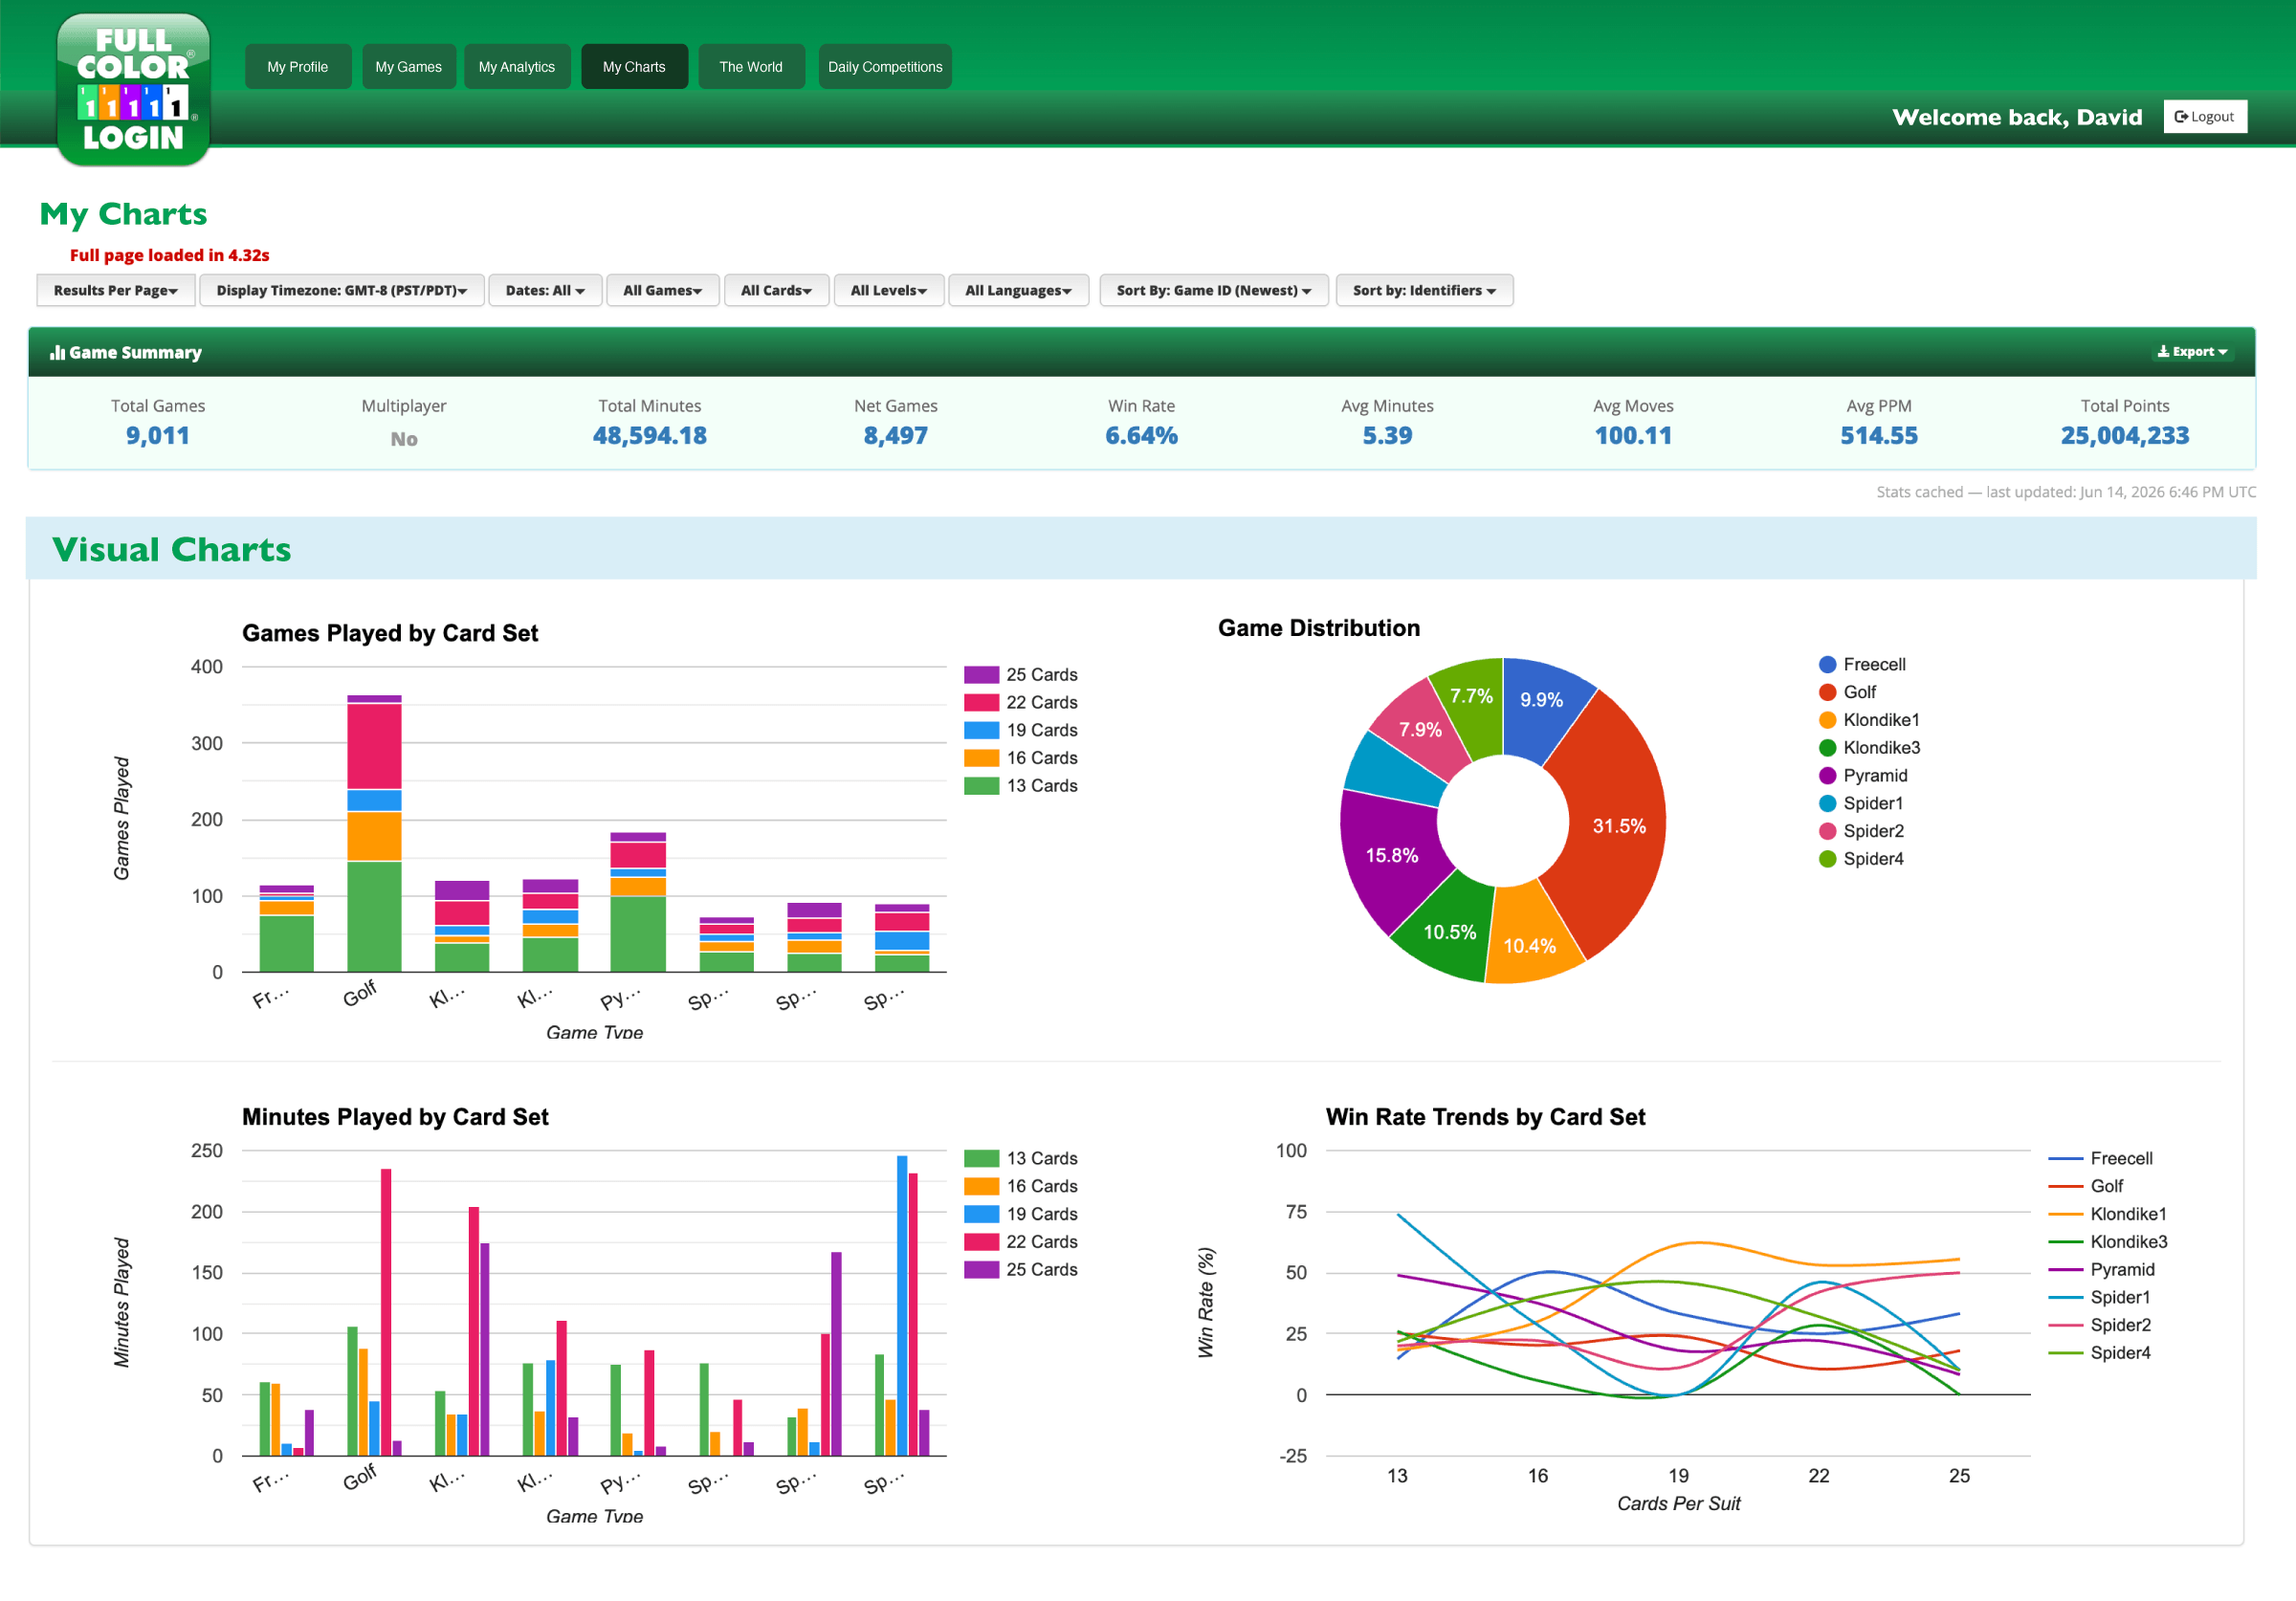Click the Game Summary bar chart icon
The width and height of the screenshot is (2296, 1601).
(58, 352)
